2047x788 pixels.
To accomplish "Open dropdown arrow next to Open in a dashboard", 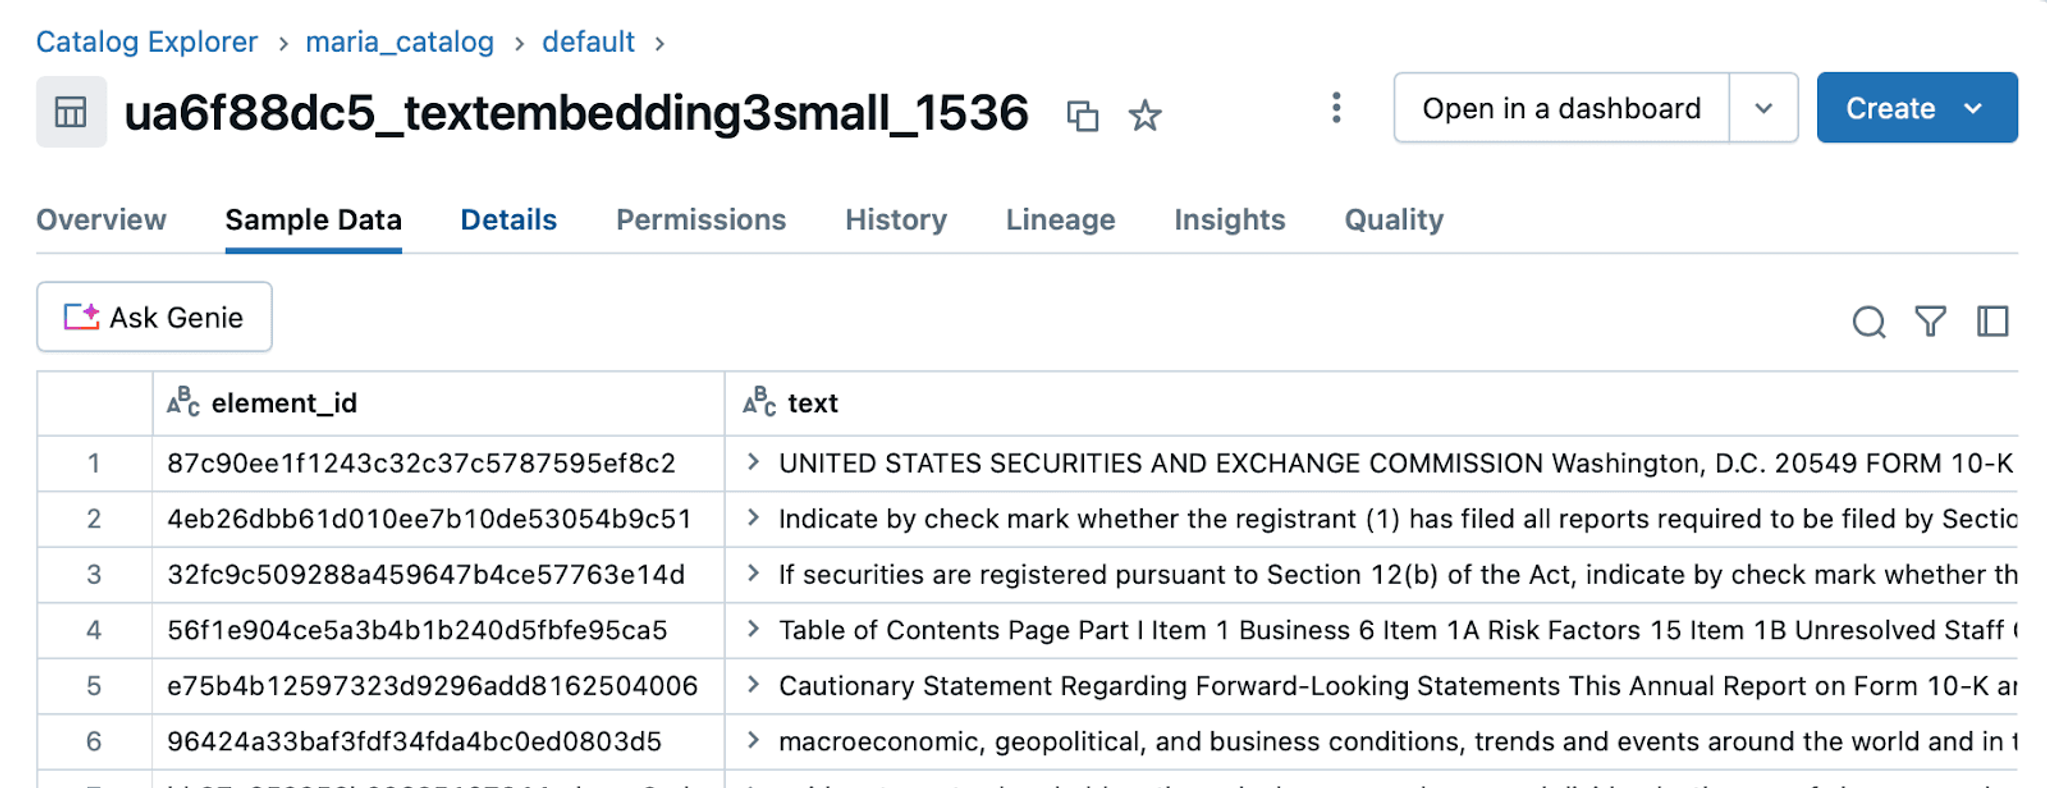I will pos(1763,108).
